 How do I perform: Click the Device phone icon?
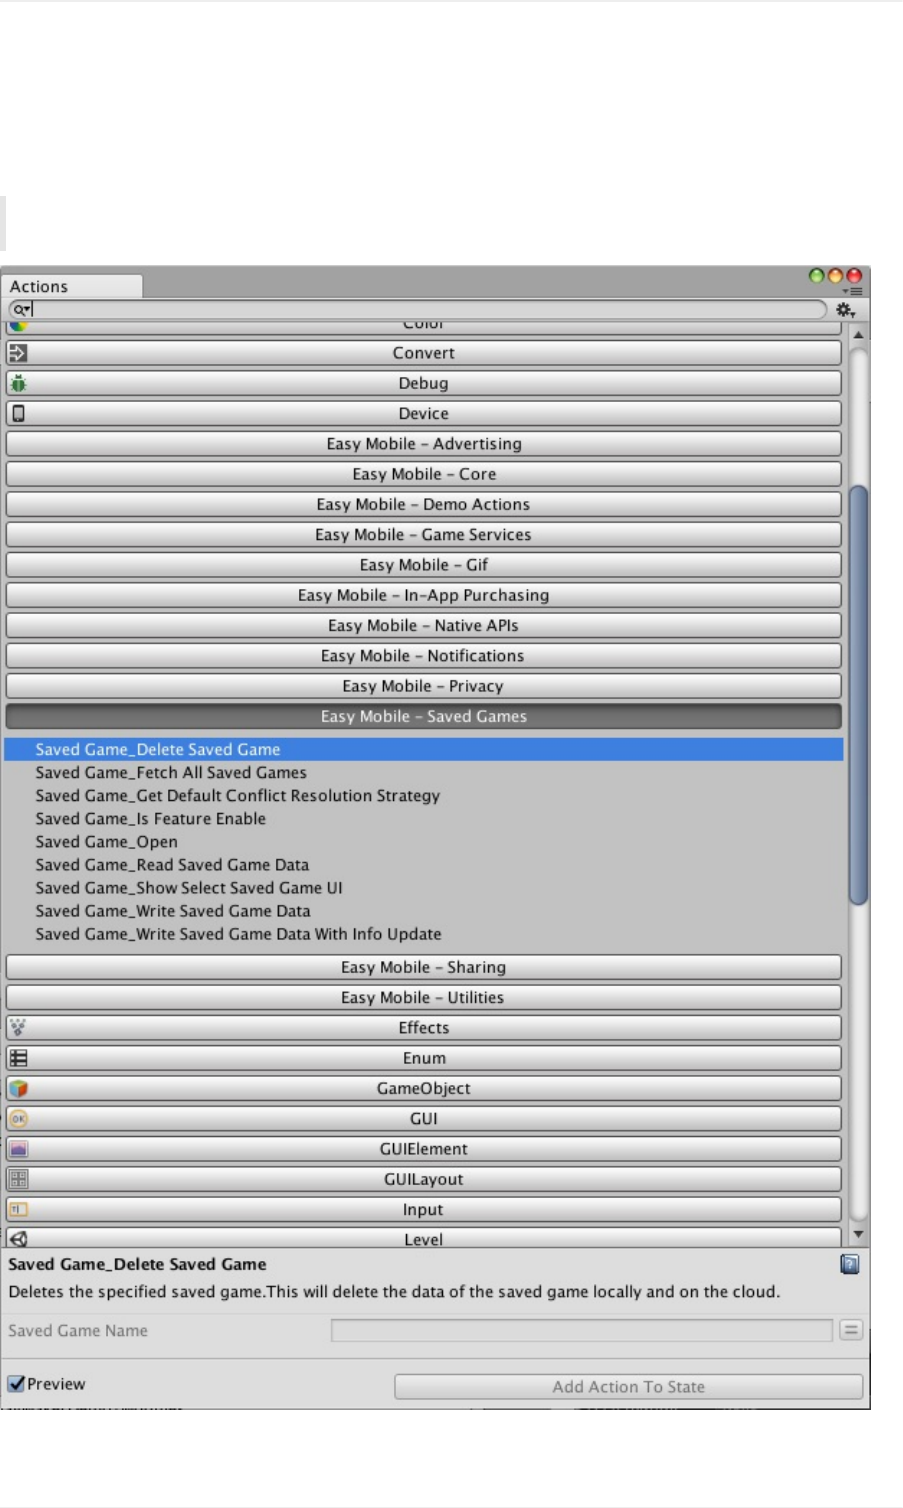pos(18,413)
